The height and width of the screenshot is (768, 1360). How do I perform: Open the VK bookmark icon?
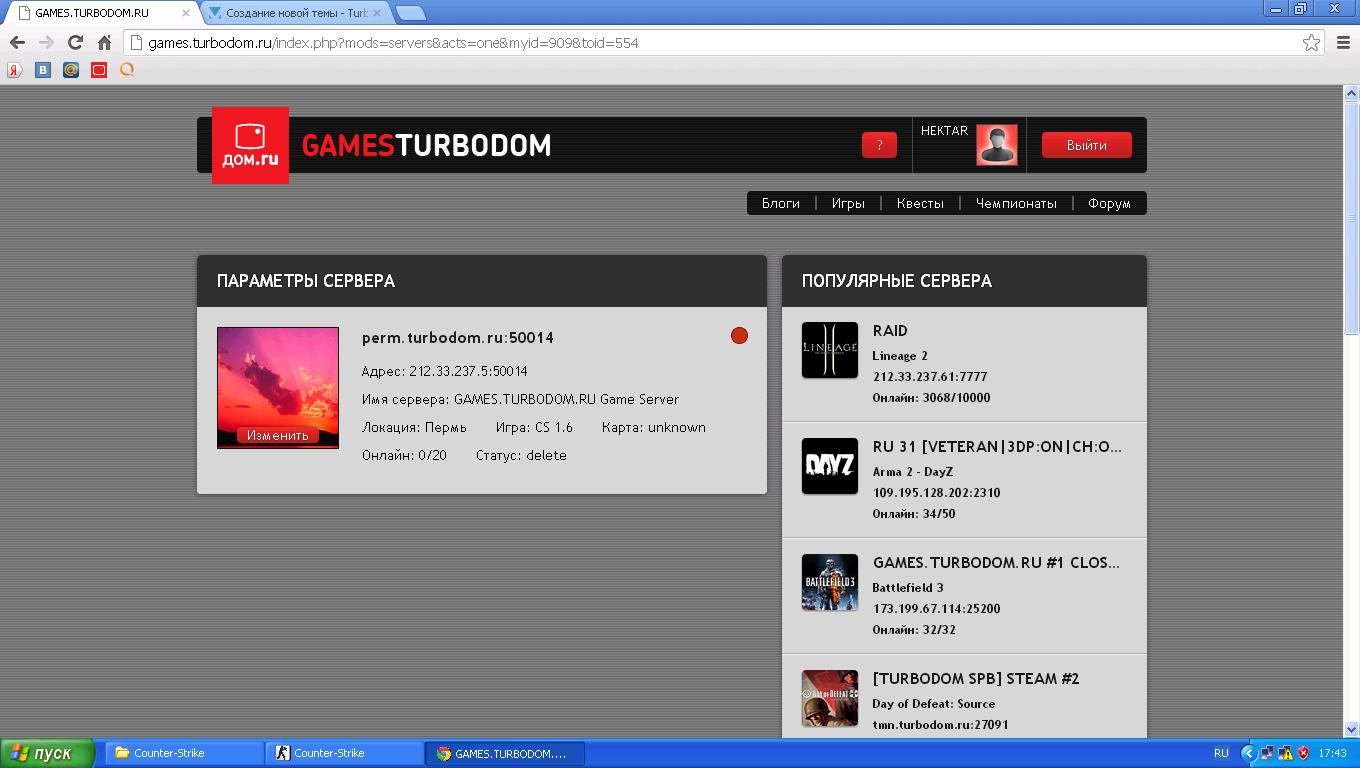tap(43, 70)
